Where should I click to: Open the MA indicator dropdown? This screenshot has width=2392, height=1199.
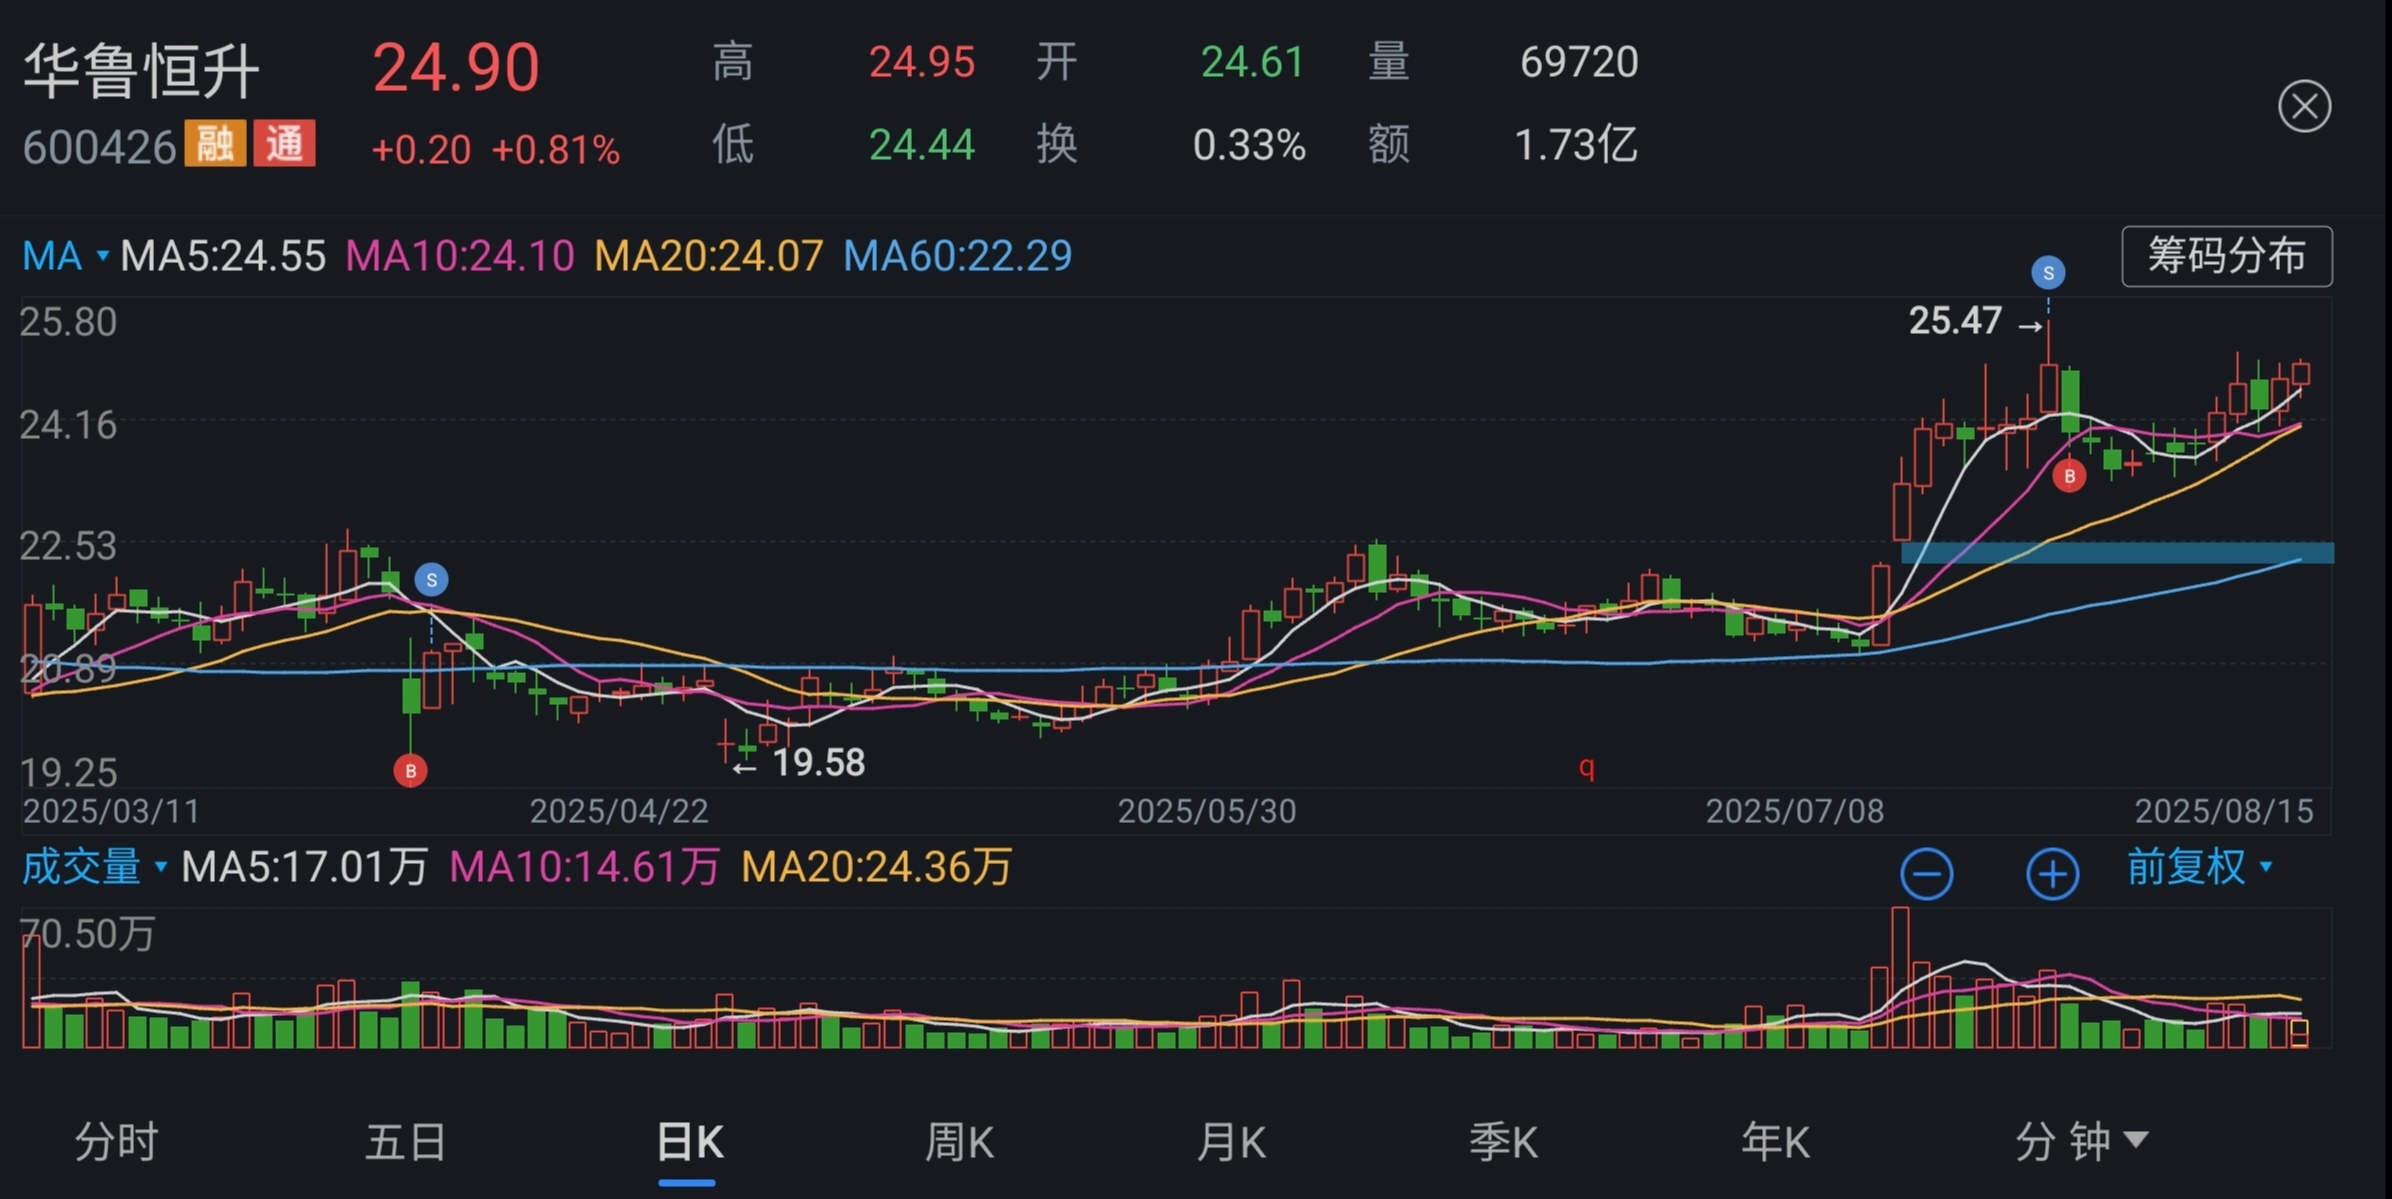(x=65, y=256)
